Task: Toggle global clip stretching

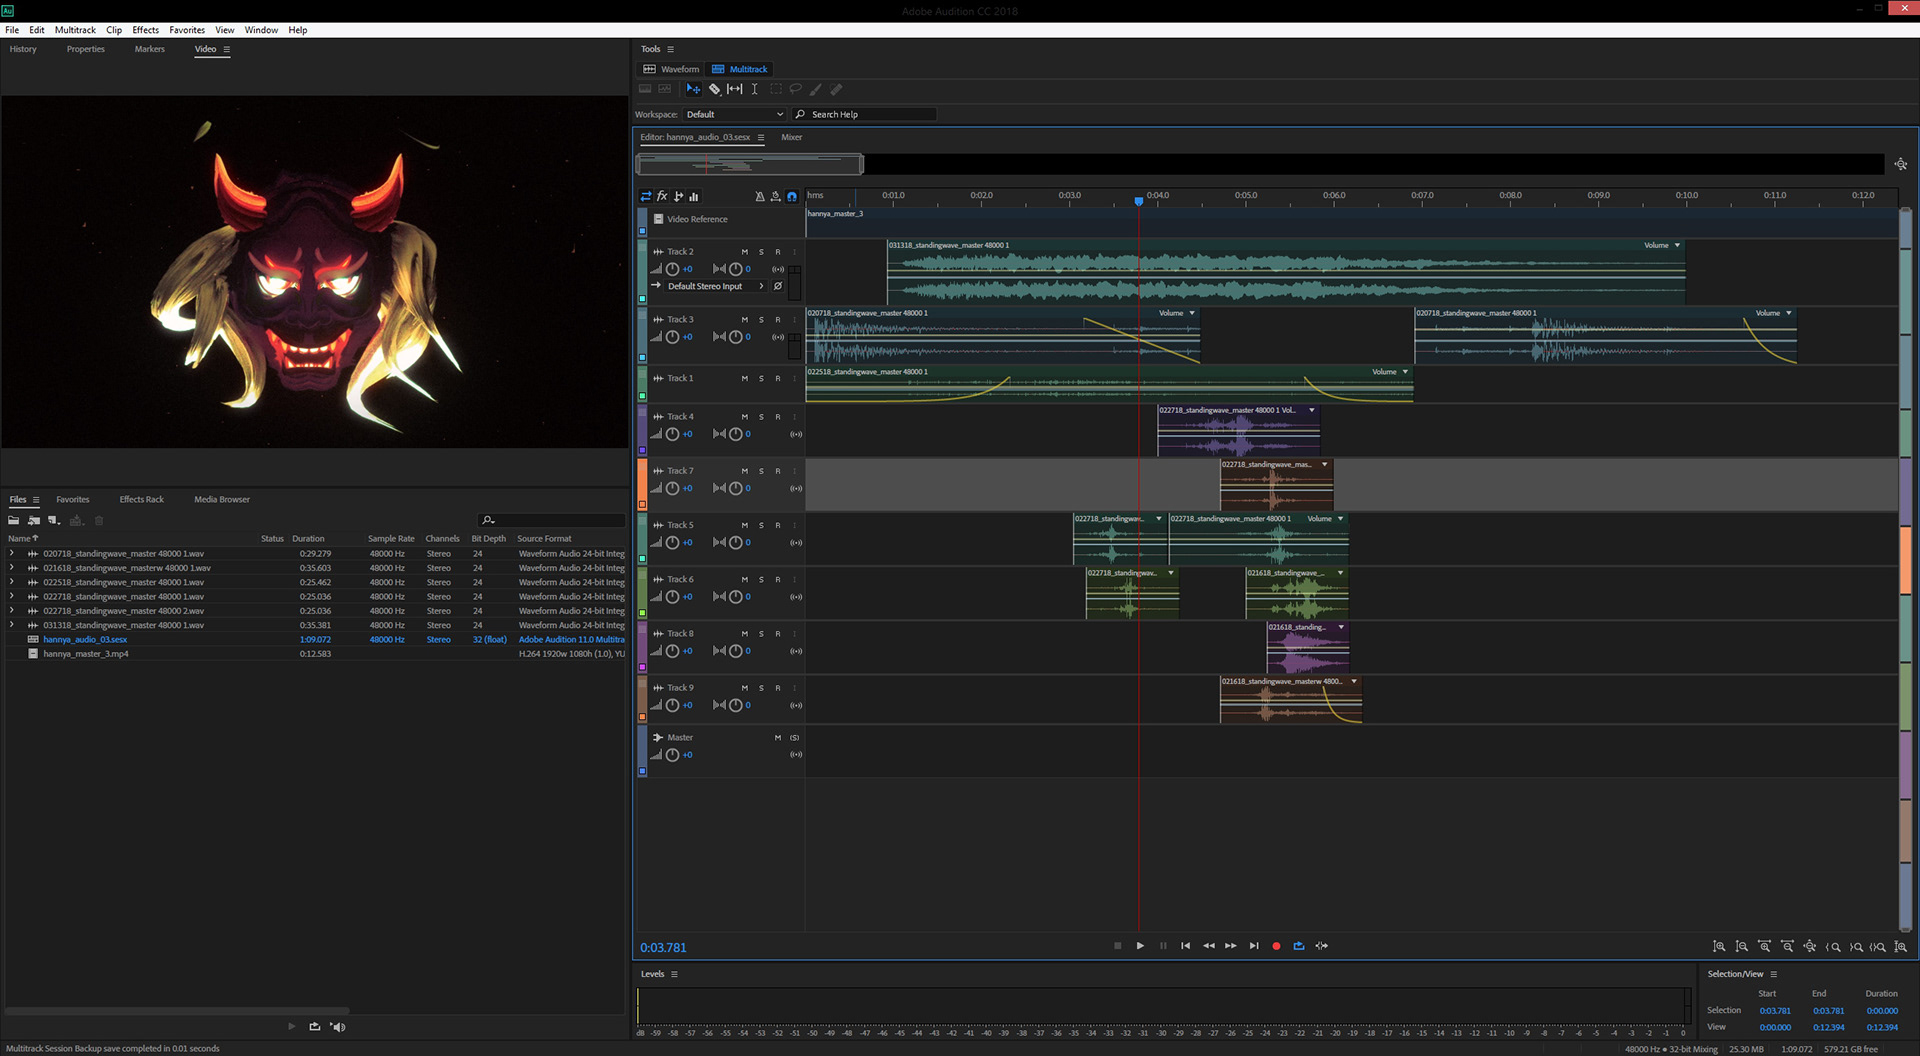Action: click(x=776, y=196)
